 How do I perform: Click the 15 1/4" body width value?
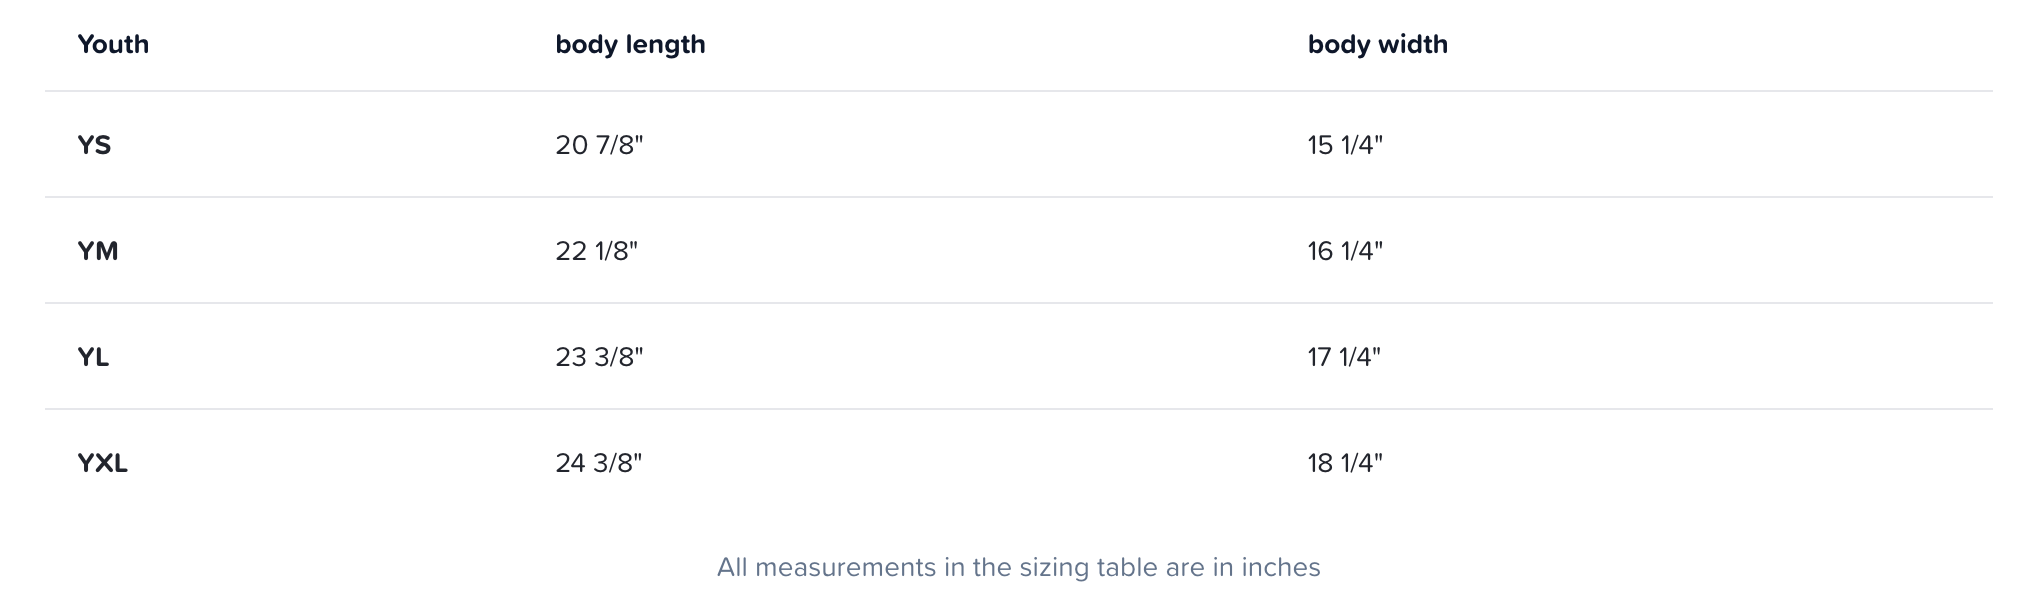(1344, 146)
